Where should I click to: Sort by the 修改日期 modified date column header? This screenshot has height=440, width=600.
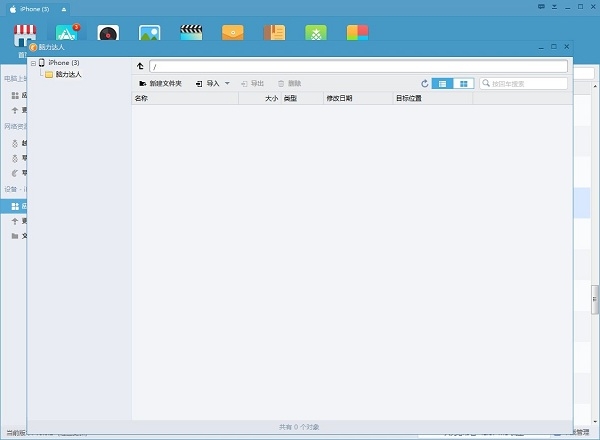(358, 98)
